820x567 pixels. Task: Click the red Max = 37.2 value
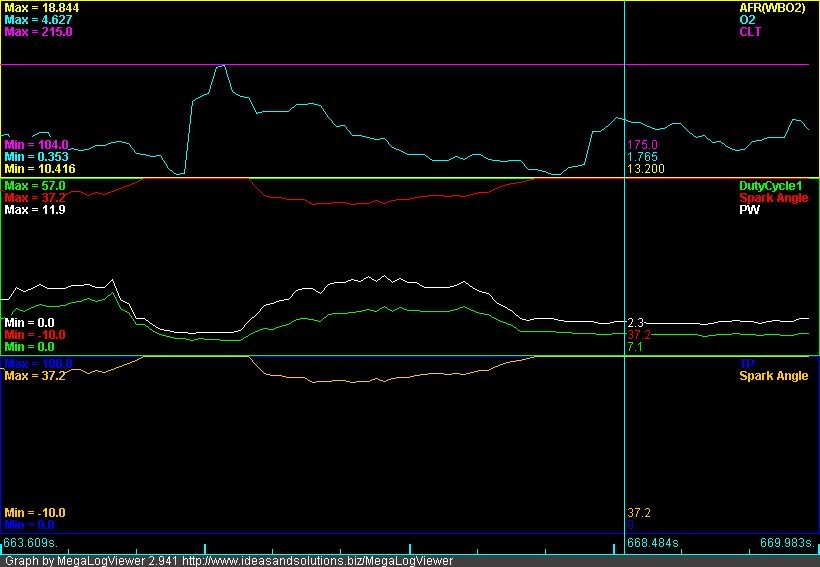[35, 198]
